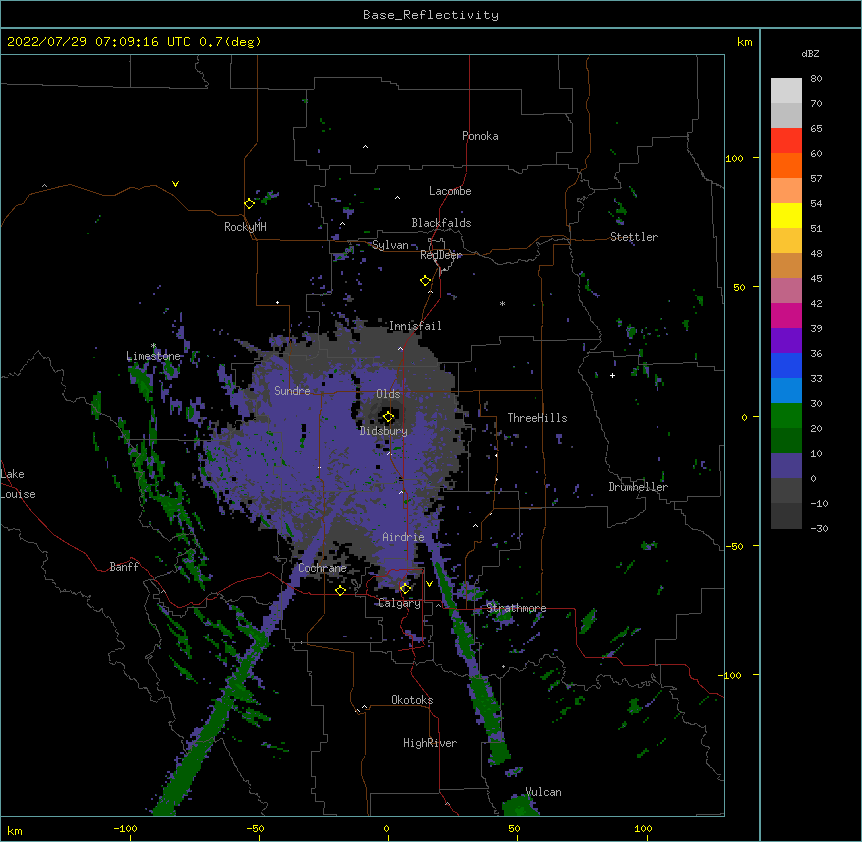This screenshot has width=862, height=842.
Task: Click the ThreeHills label
Action: pyautogui.click(x=537, y=418)
